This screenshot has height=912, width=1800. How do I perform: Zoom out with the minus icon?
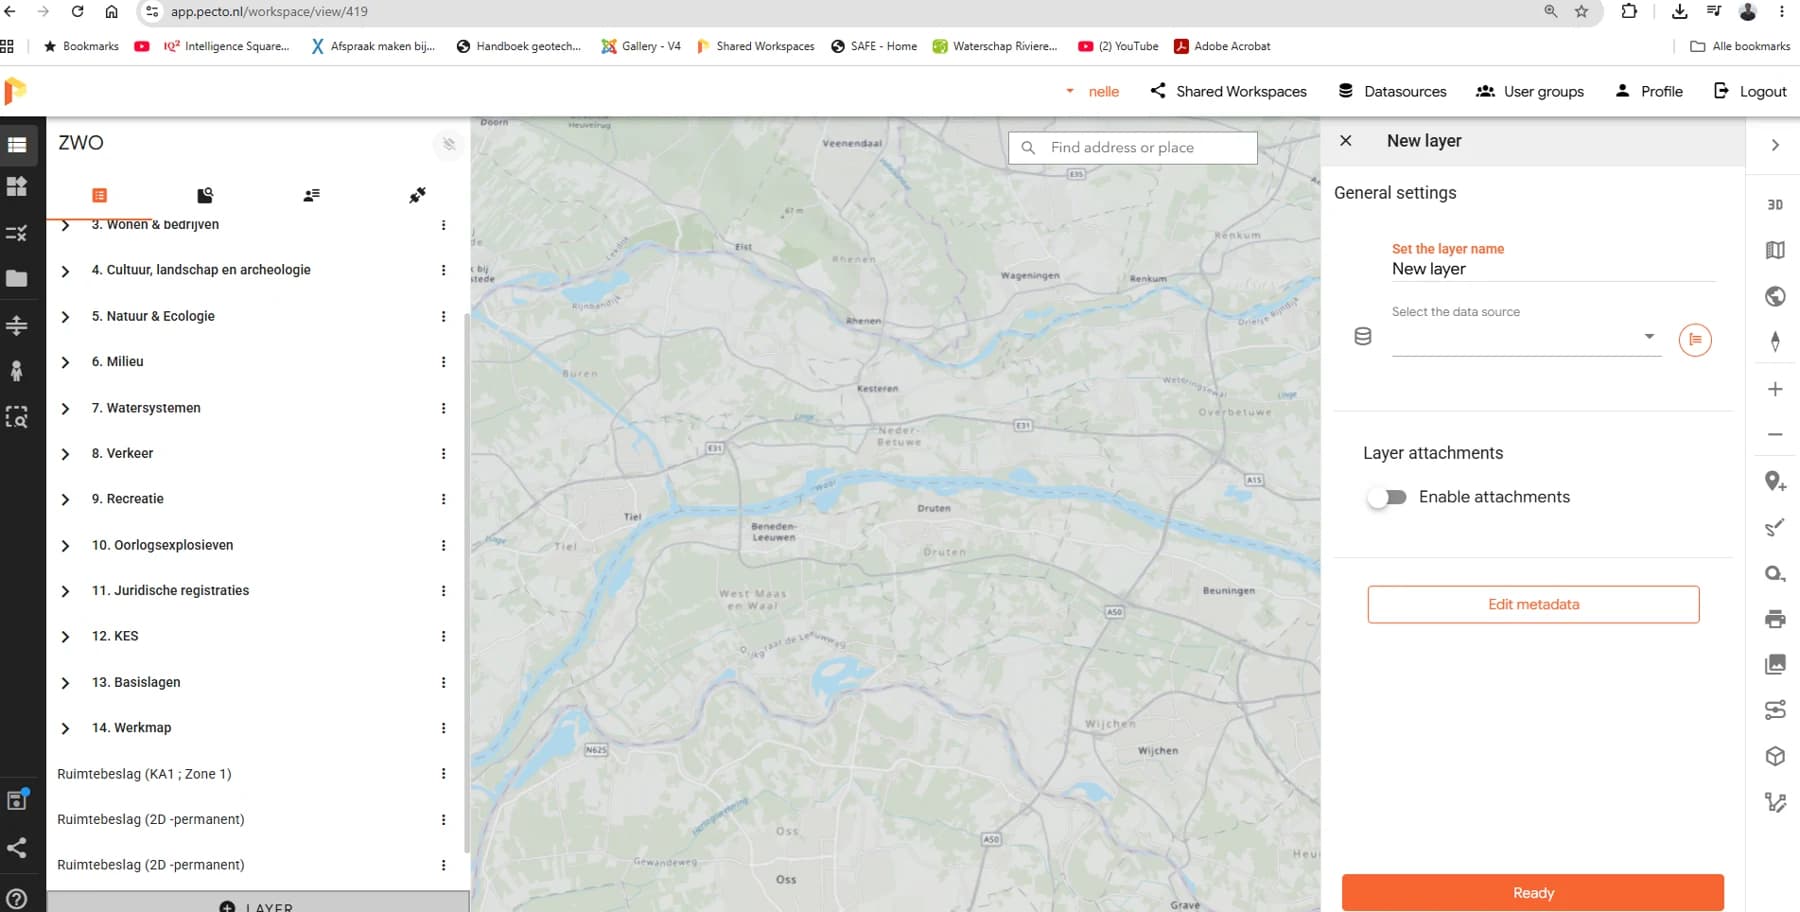[x=1775, y=434]
